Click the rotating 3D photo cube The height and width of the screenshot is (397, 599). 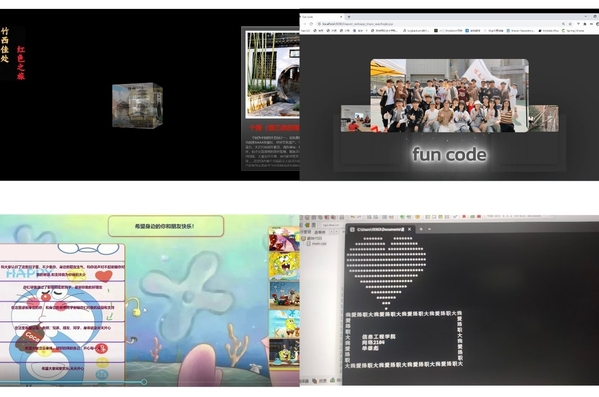click(x=138, y=105)
